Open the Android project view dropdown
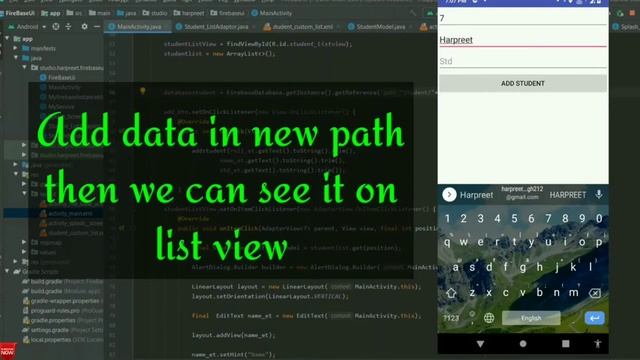Viewport: 640px width, 360px height. (x=27, y=27)
